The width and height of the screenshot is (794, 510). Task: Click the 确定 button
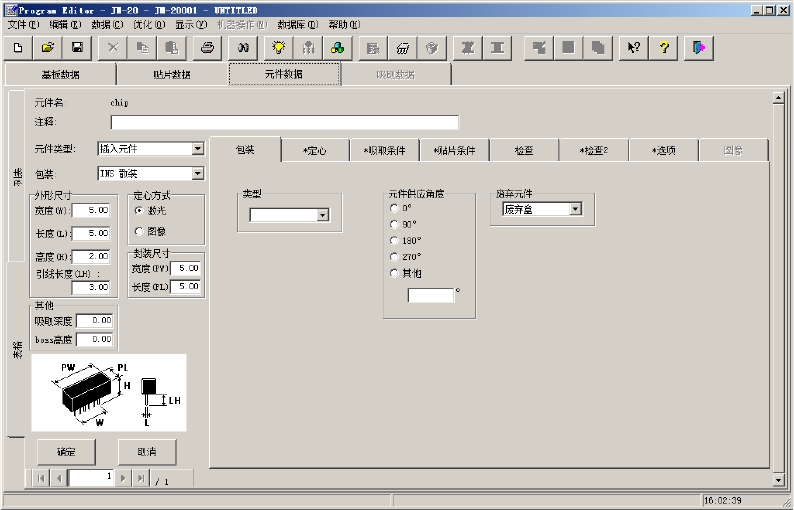tap(66, 451)
